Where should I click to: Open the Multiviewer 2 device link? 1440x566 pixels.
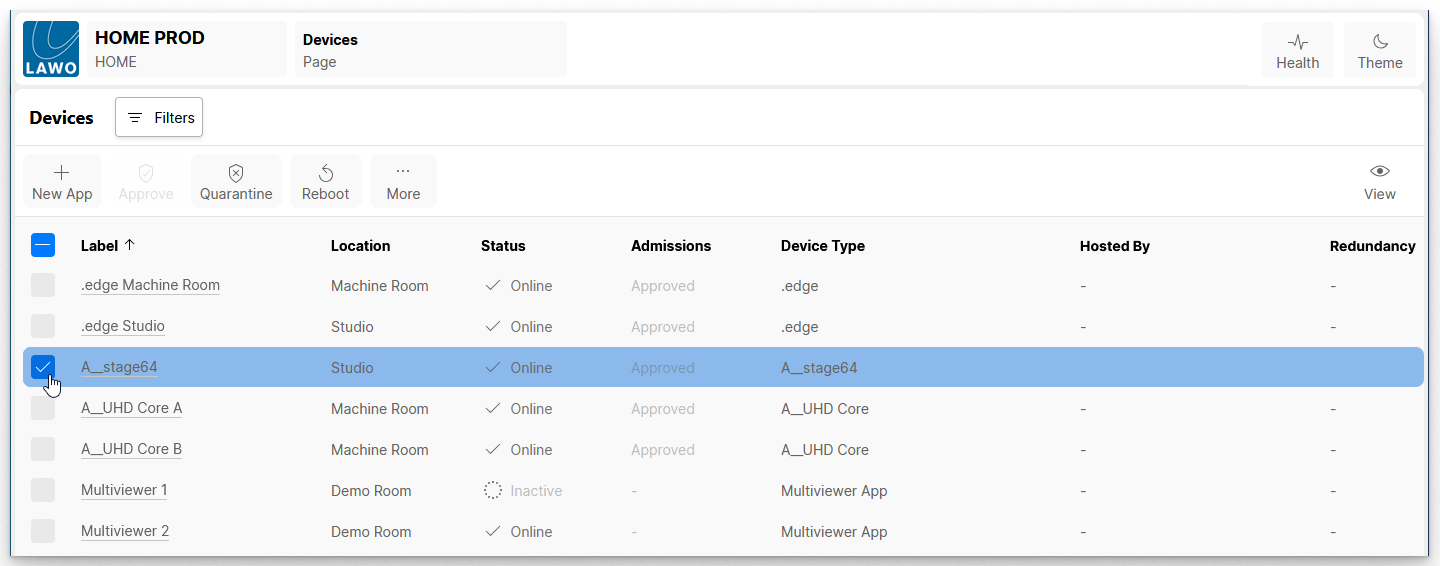pos(125,531)
